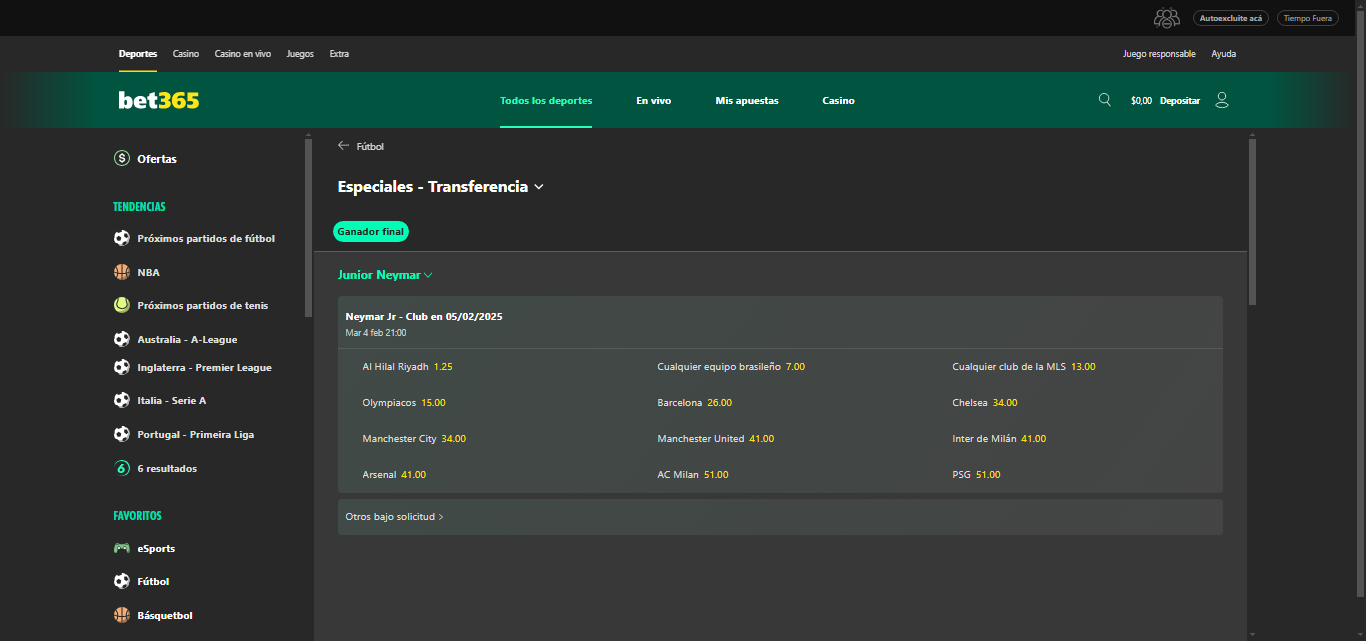The height and width of the screenshot is (641, 1366).
Task: Click the Autoexcluite acá button
Action: click(1231, 18)
